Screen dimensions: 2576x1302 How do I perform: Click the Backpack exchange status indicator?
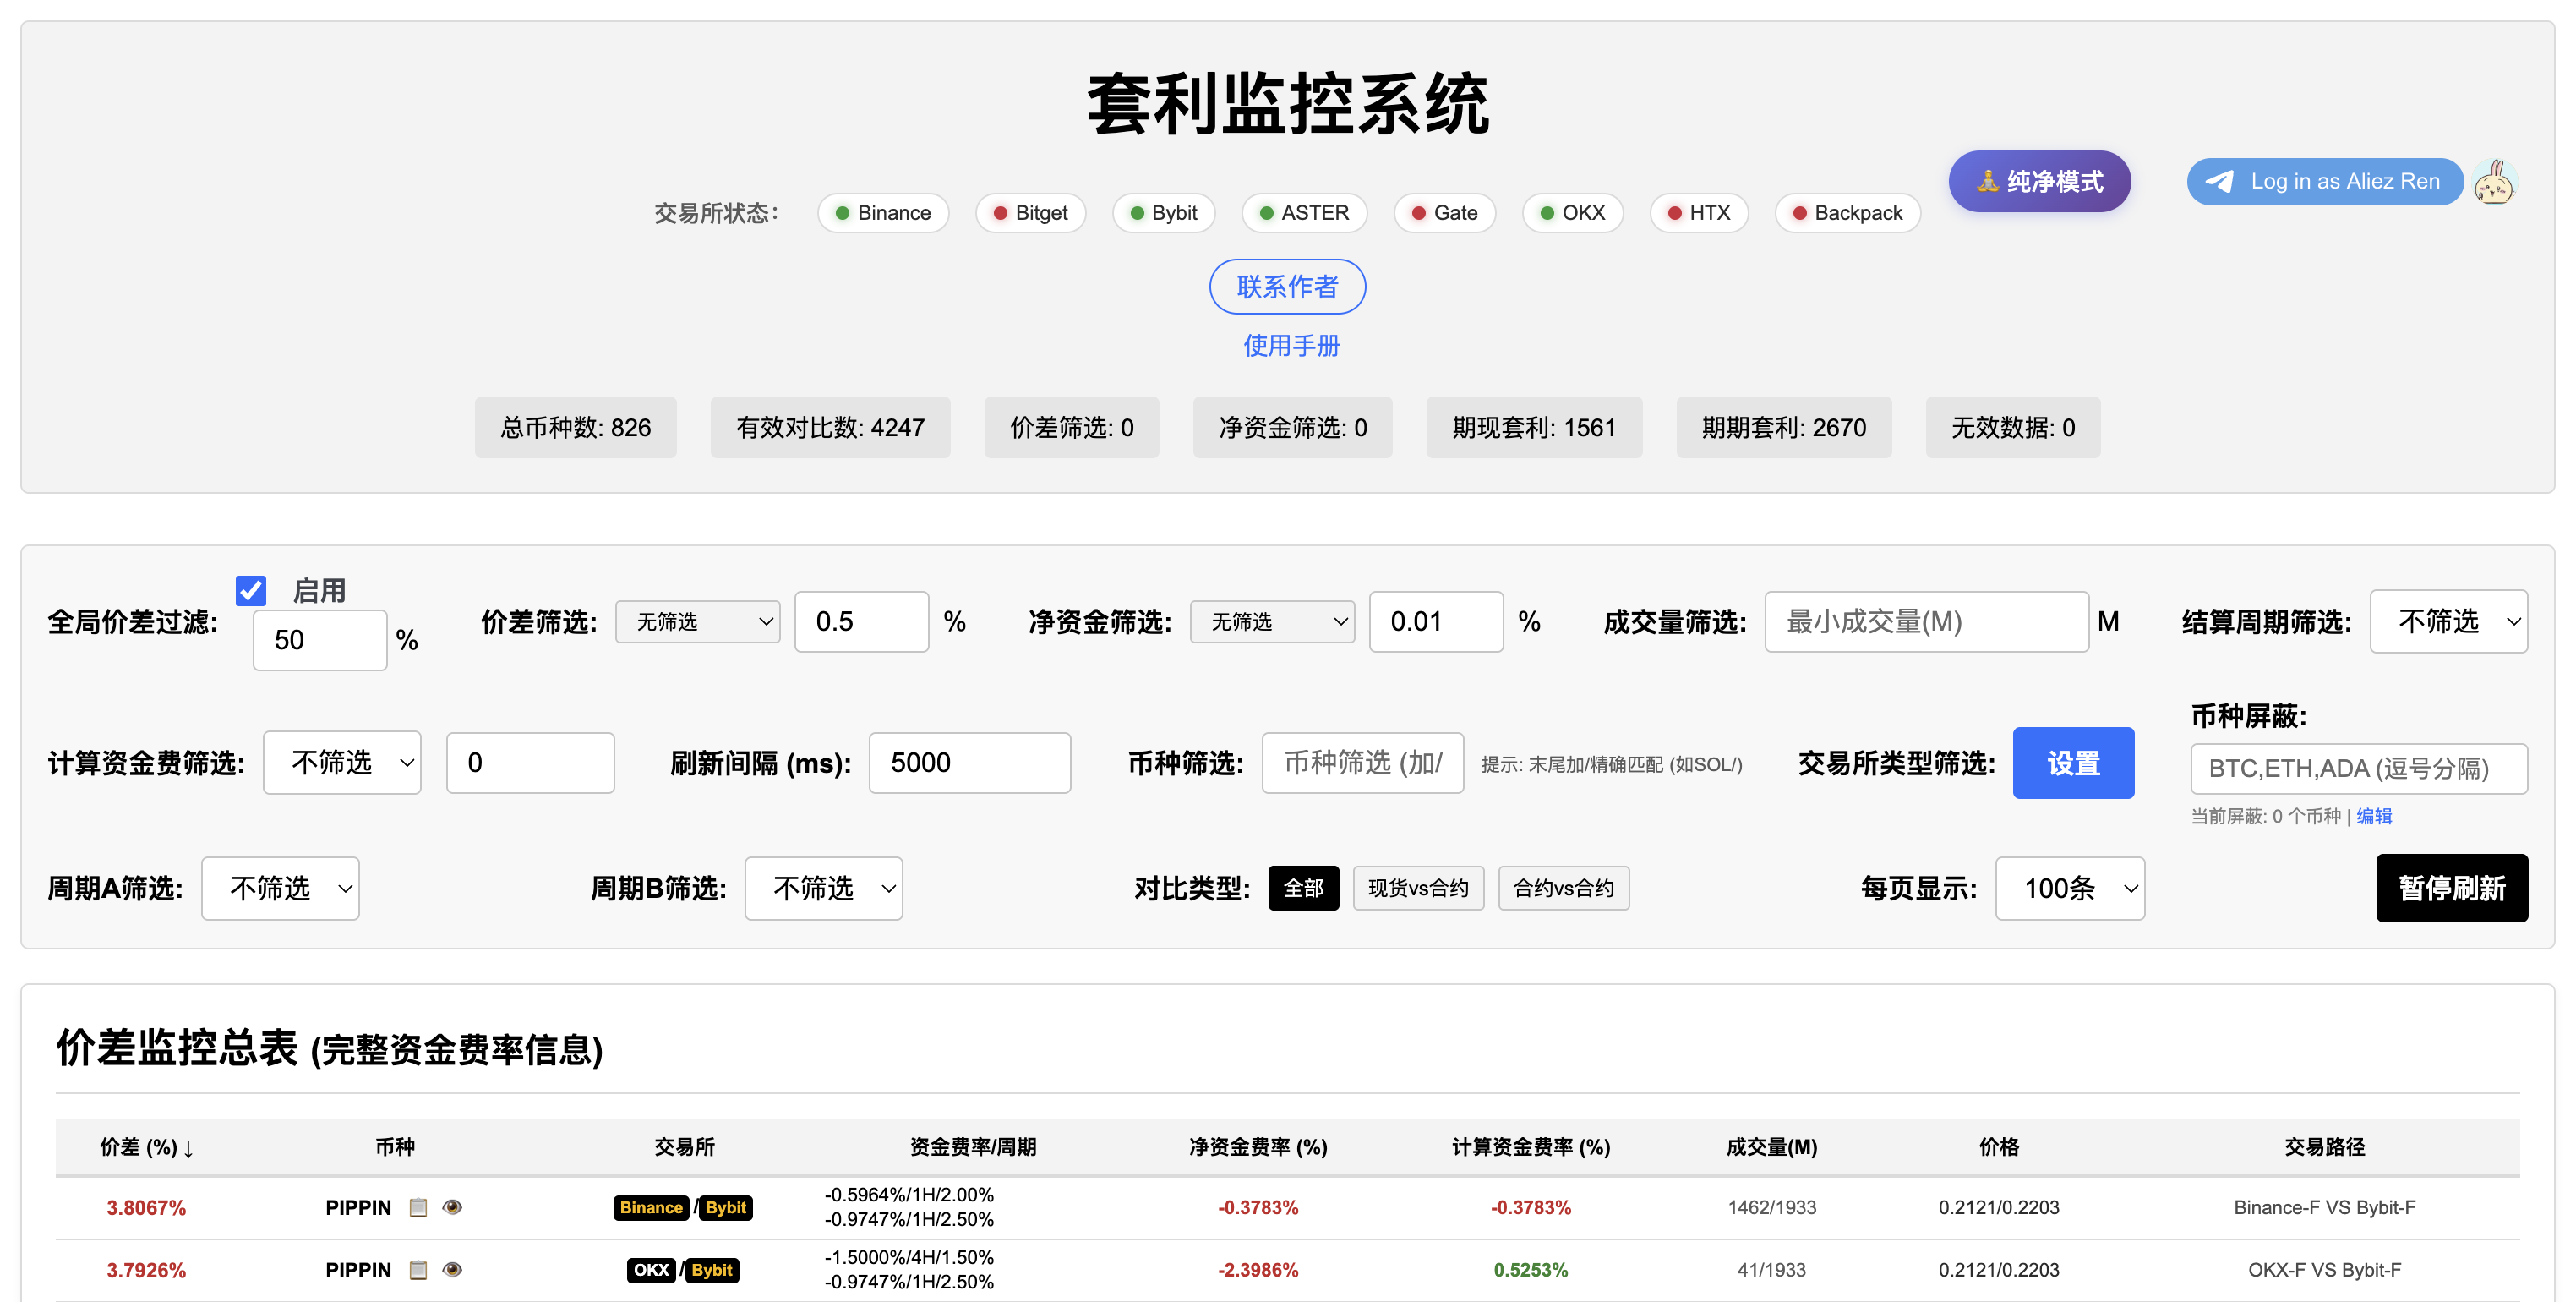click(x=1847, y=213)
